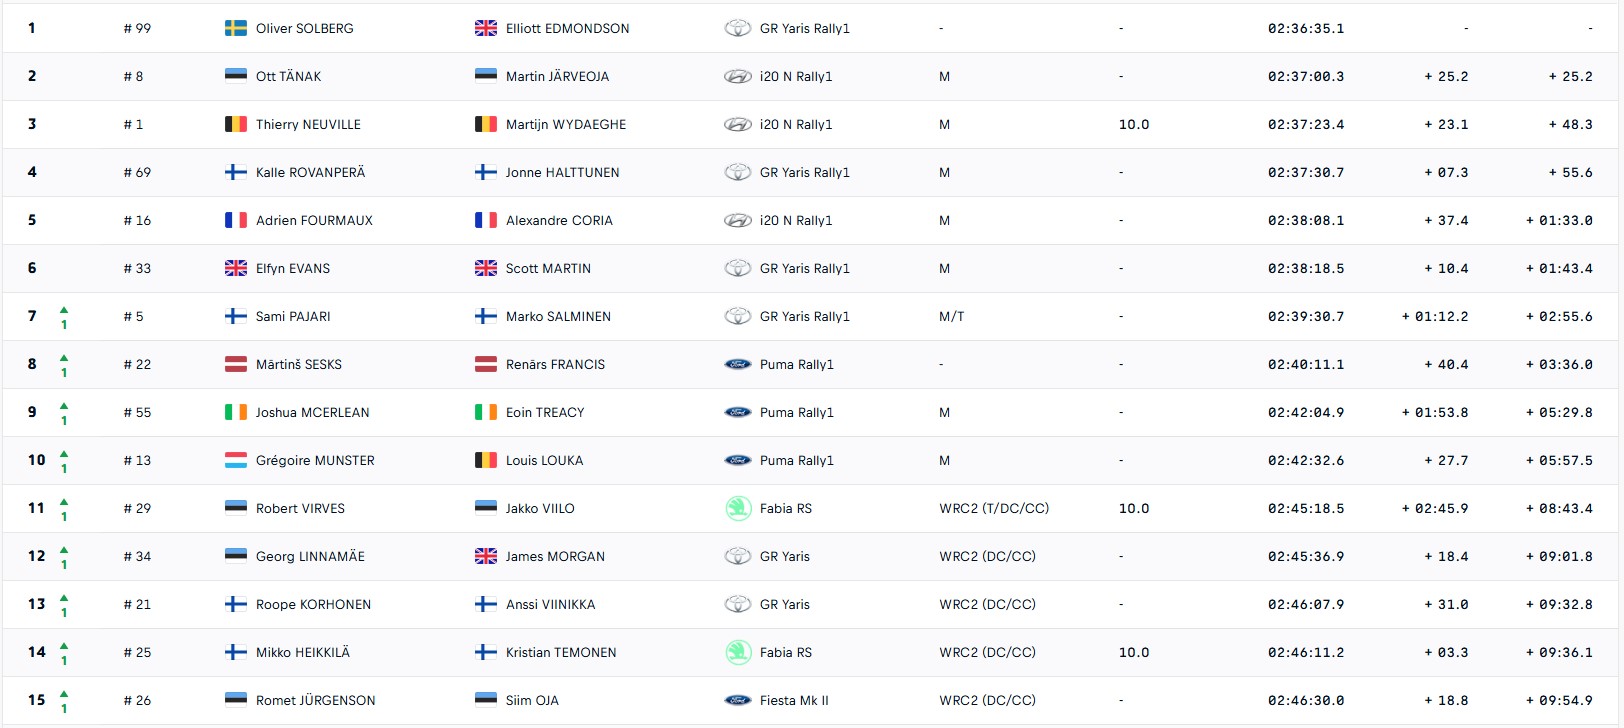The image size is (1624, 728).
Task: Click the Hyundai logo next to Ott TÄNAK's i20
Action: [x=738, y=76]
